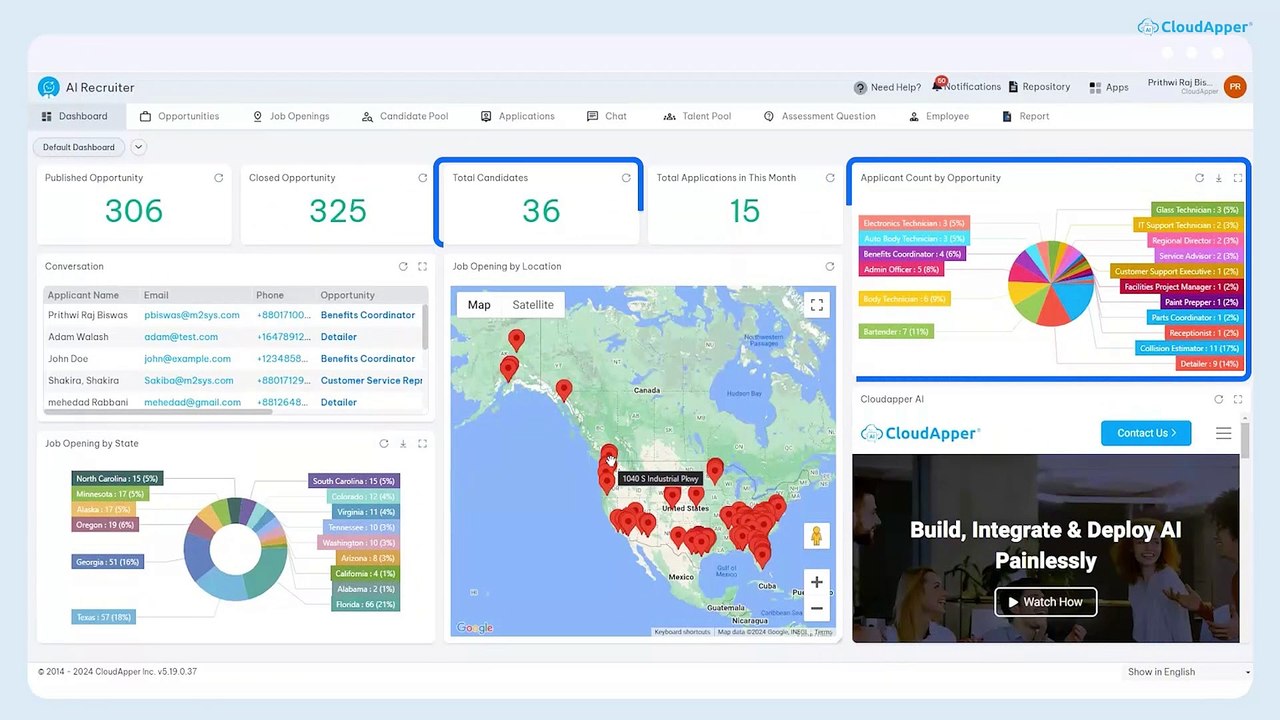Switch map to Map view

click(479, 305)
